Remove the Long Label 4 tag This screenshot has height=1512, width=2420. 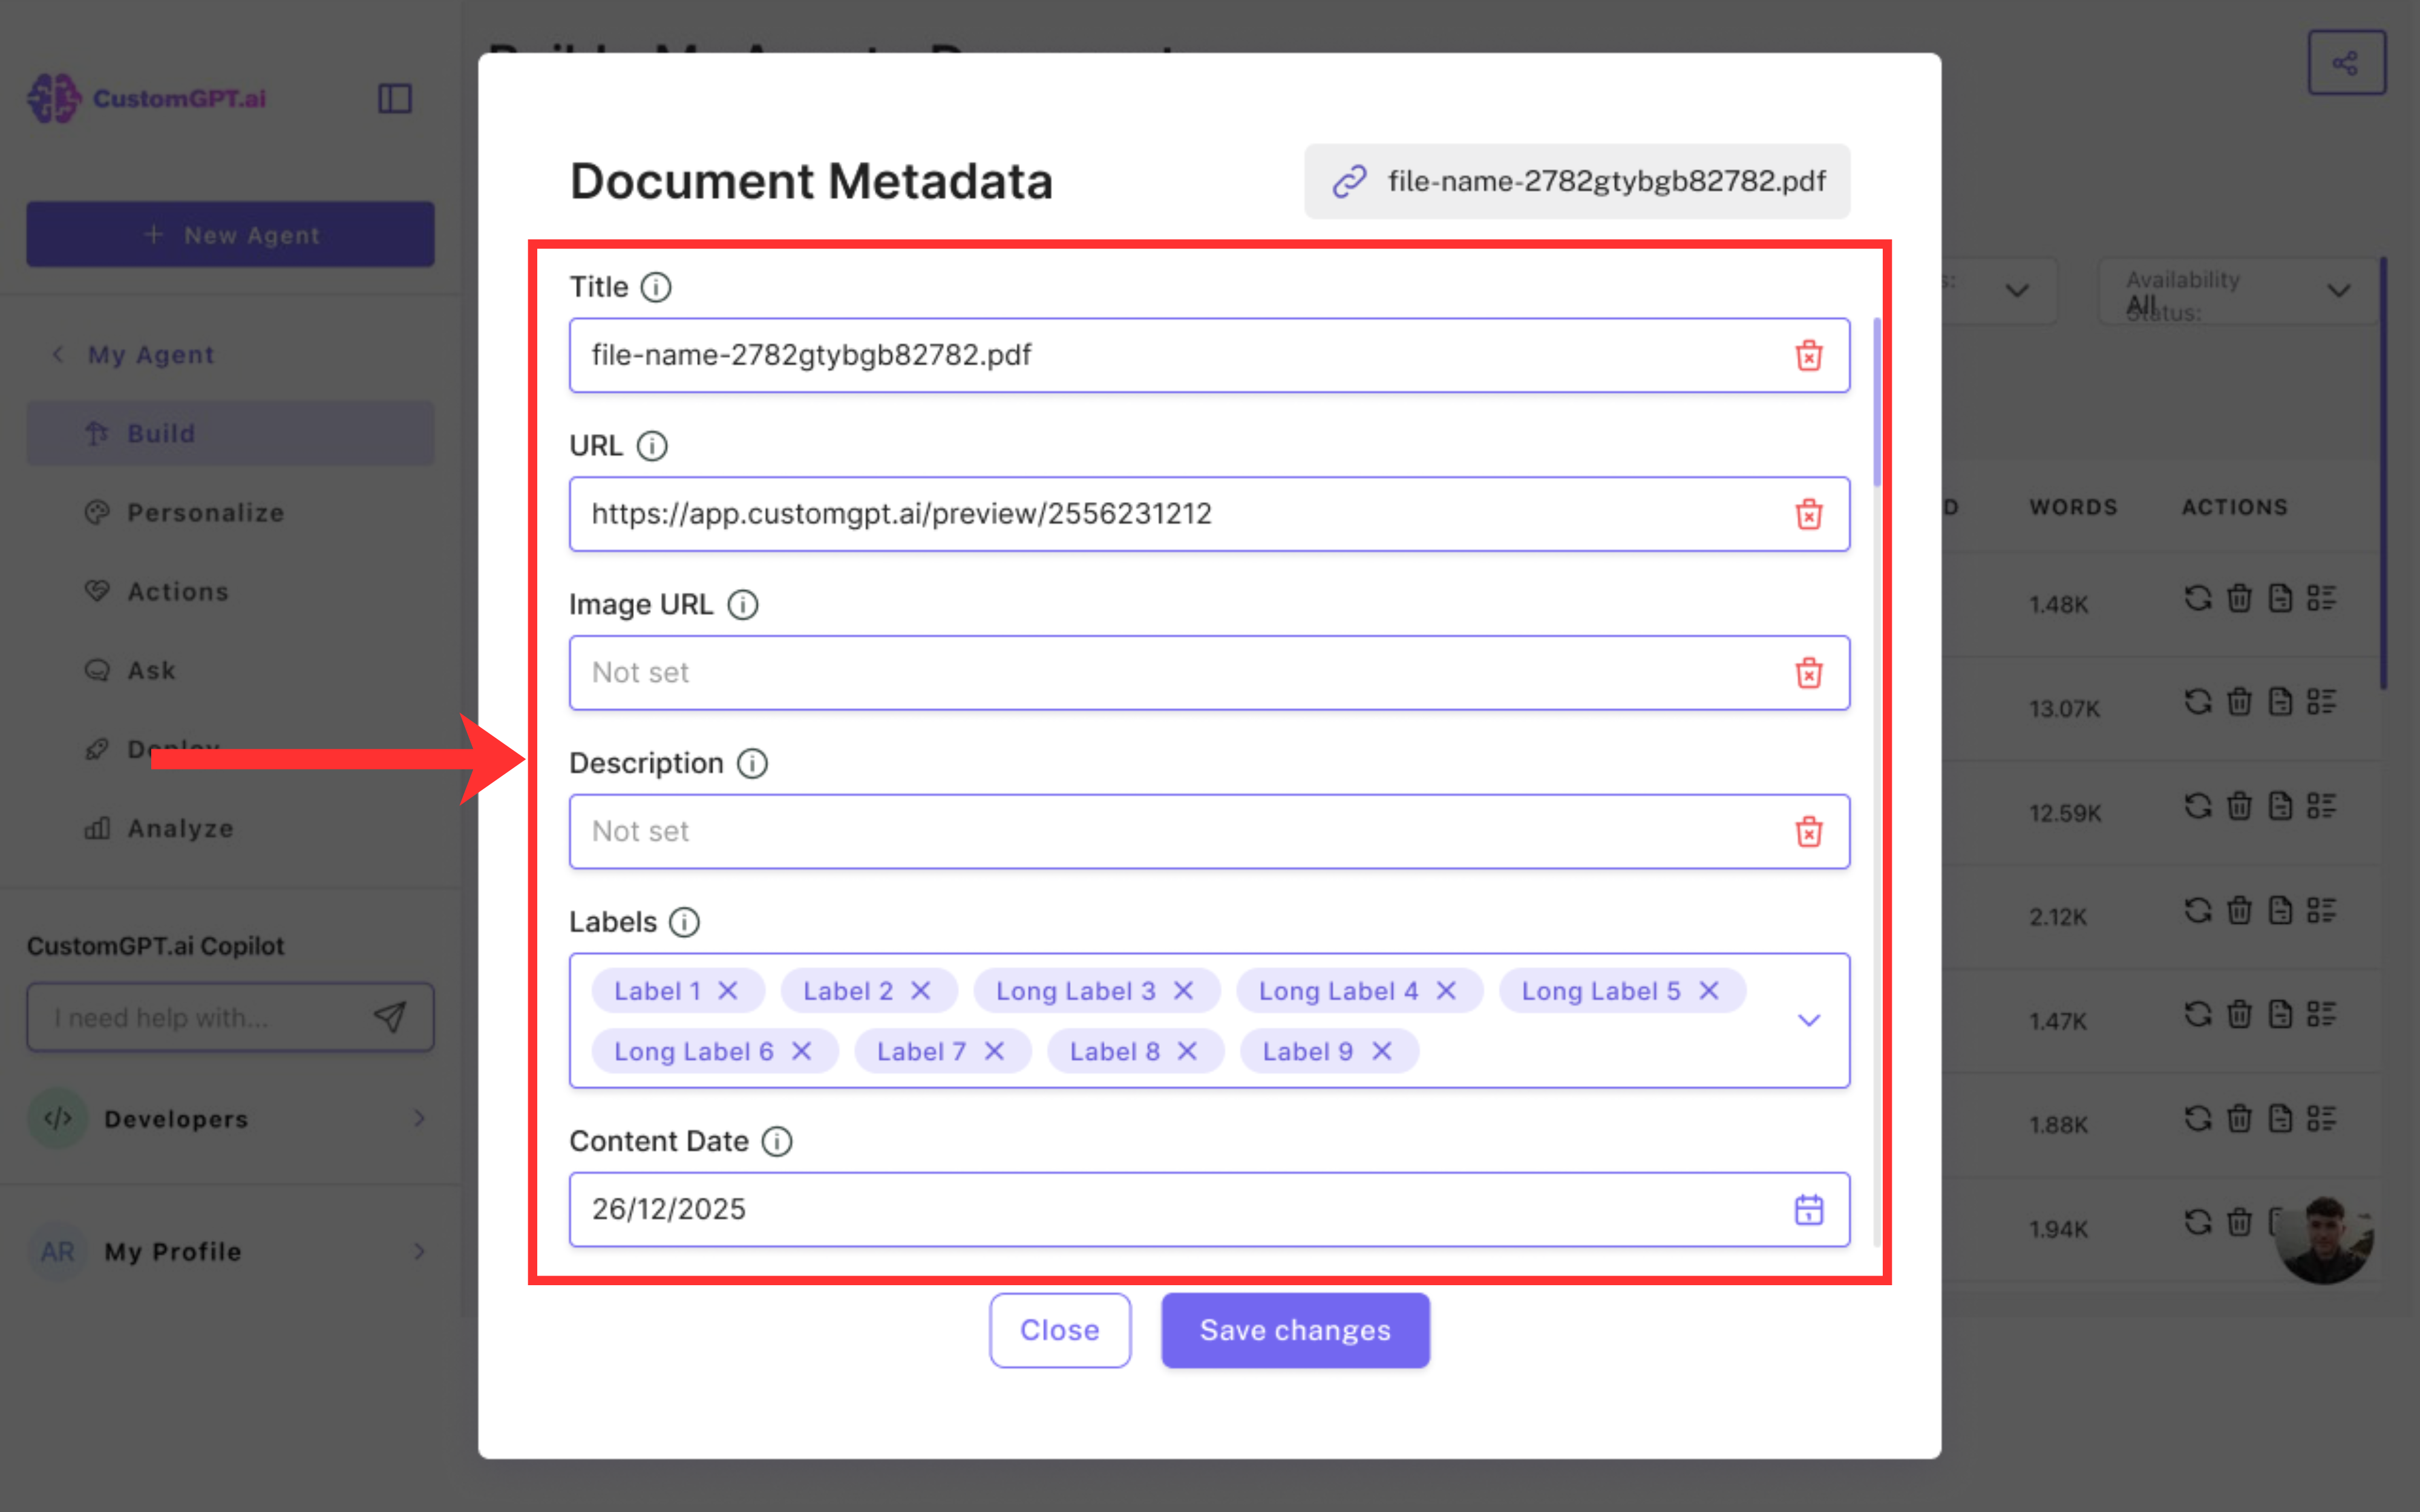click(1446, 991)
